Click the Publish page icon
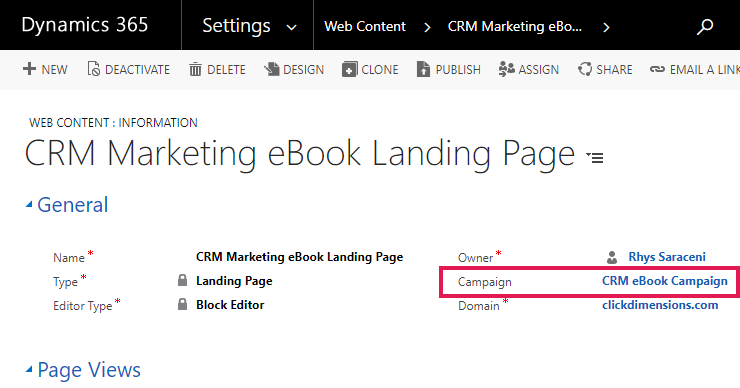740x388 pixels. pyautogui.click(x=423, y=69)
